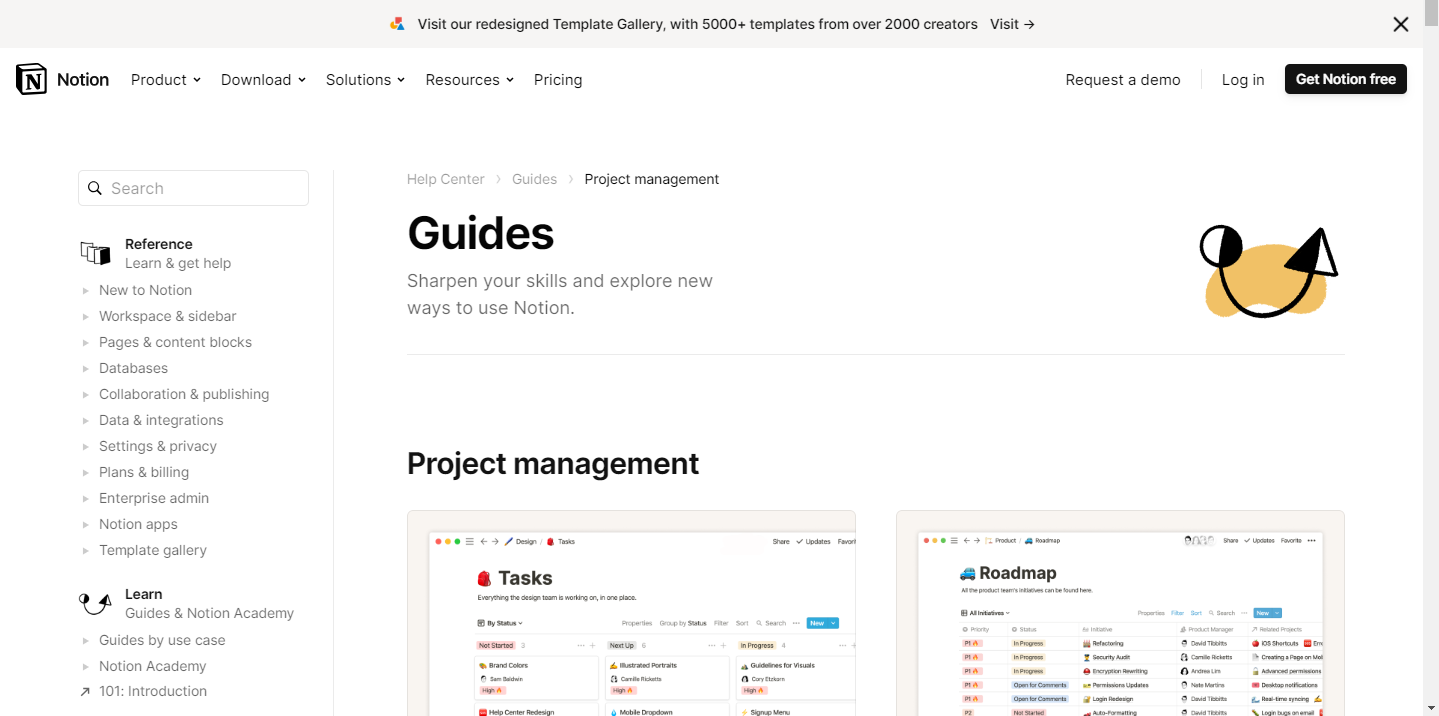Click the Guides header illustration

[x=1268, y=272]
